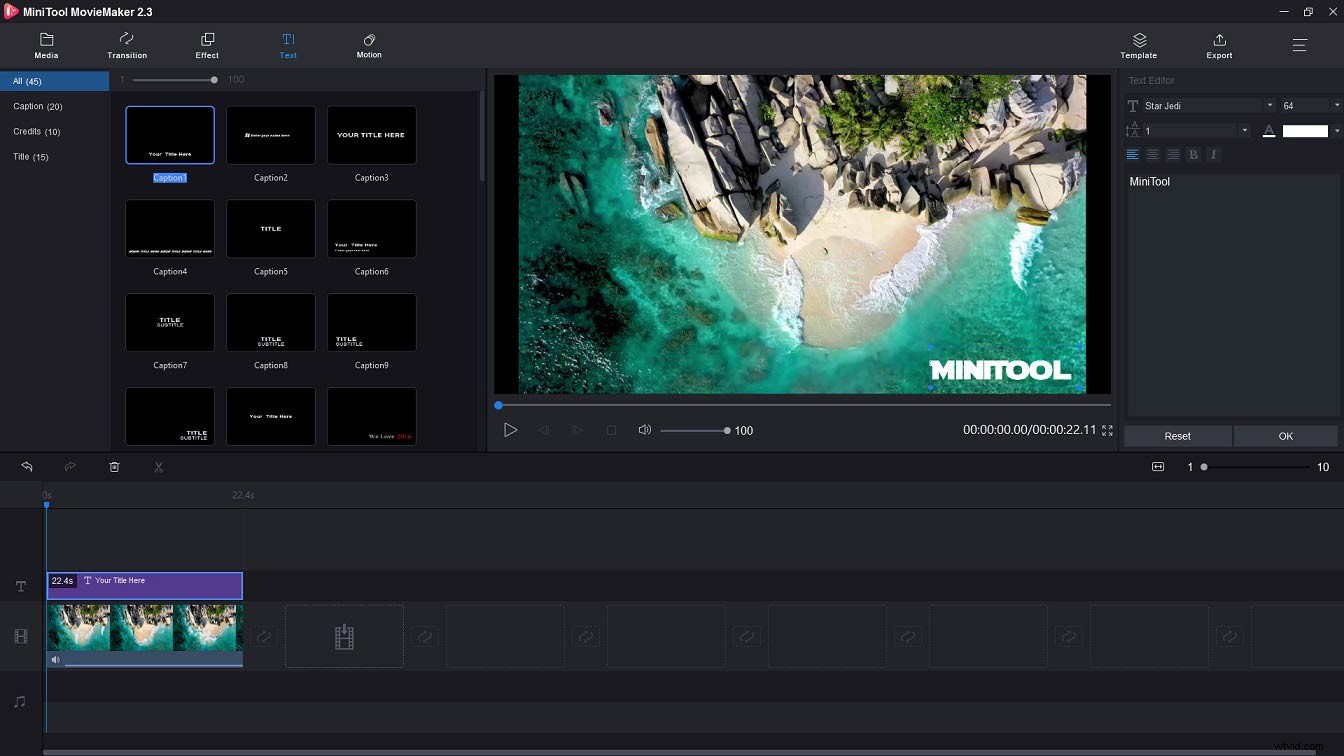Open the Motion panel
Viewport: 1344px width, 756px height.
tap(369, 45)
